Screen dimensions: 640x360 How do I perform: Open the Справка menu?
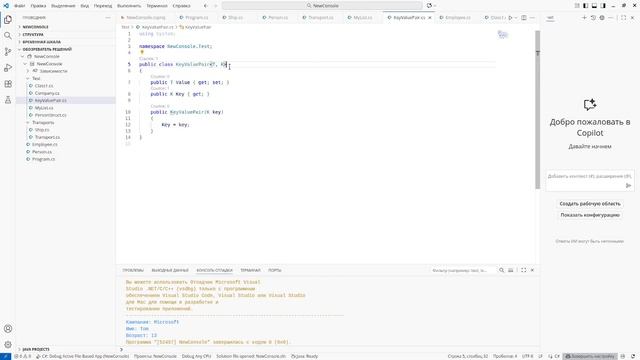[x=181, y=6]
